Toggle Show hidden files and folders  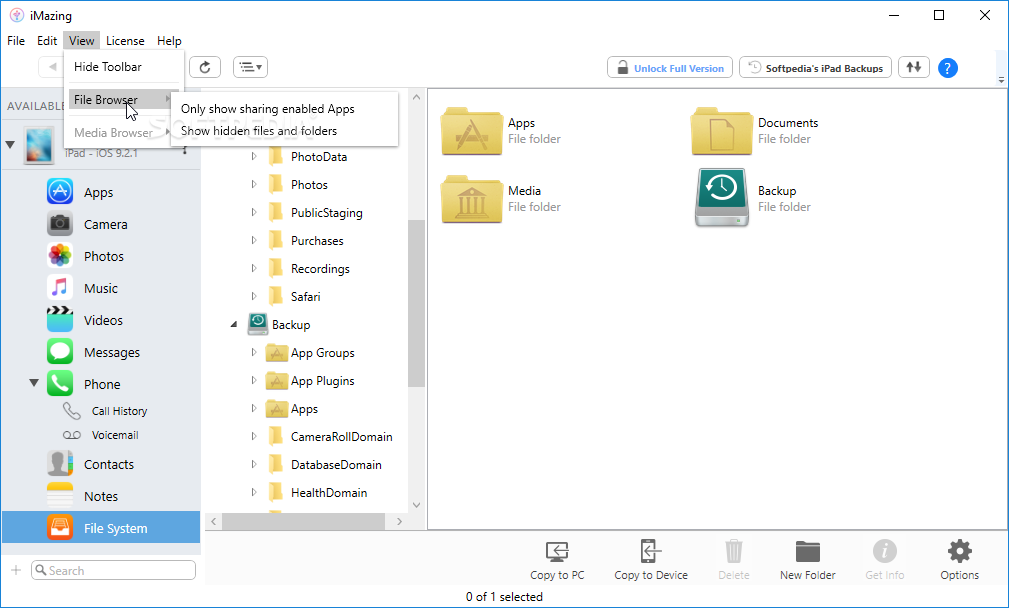click(x=259, y=131)
